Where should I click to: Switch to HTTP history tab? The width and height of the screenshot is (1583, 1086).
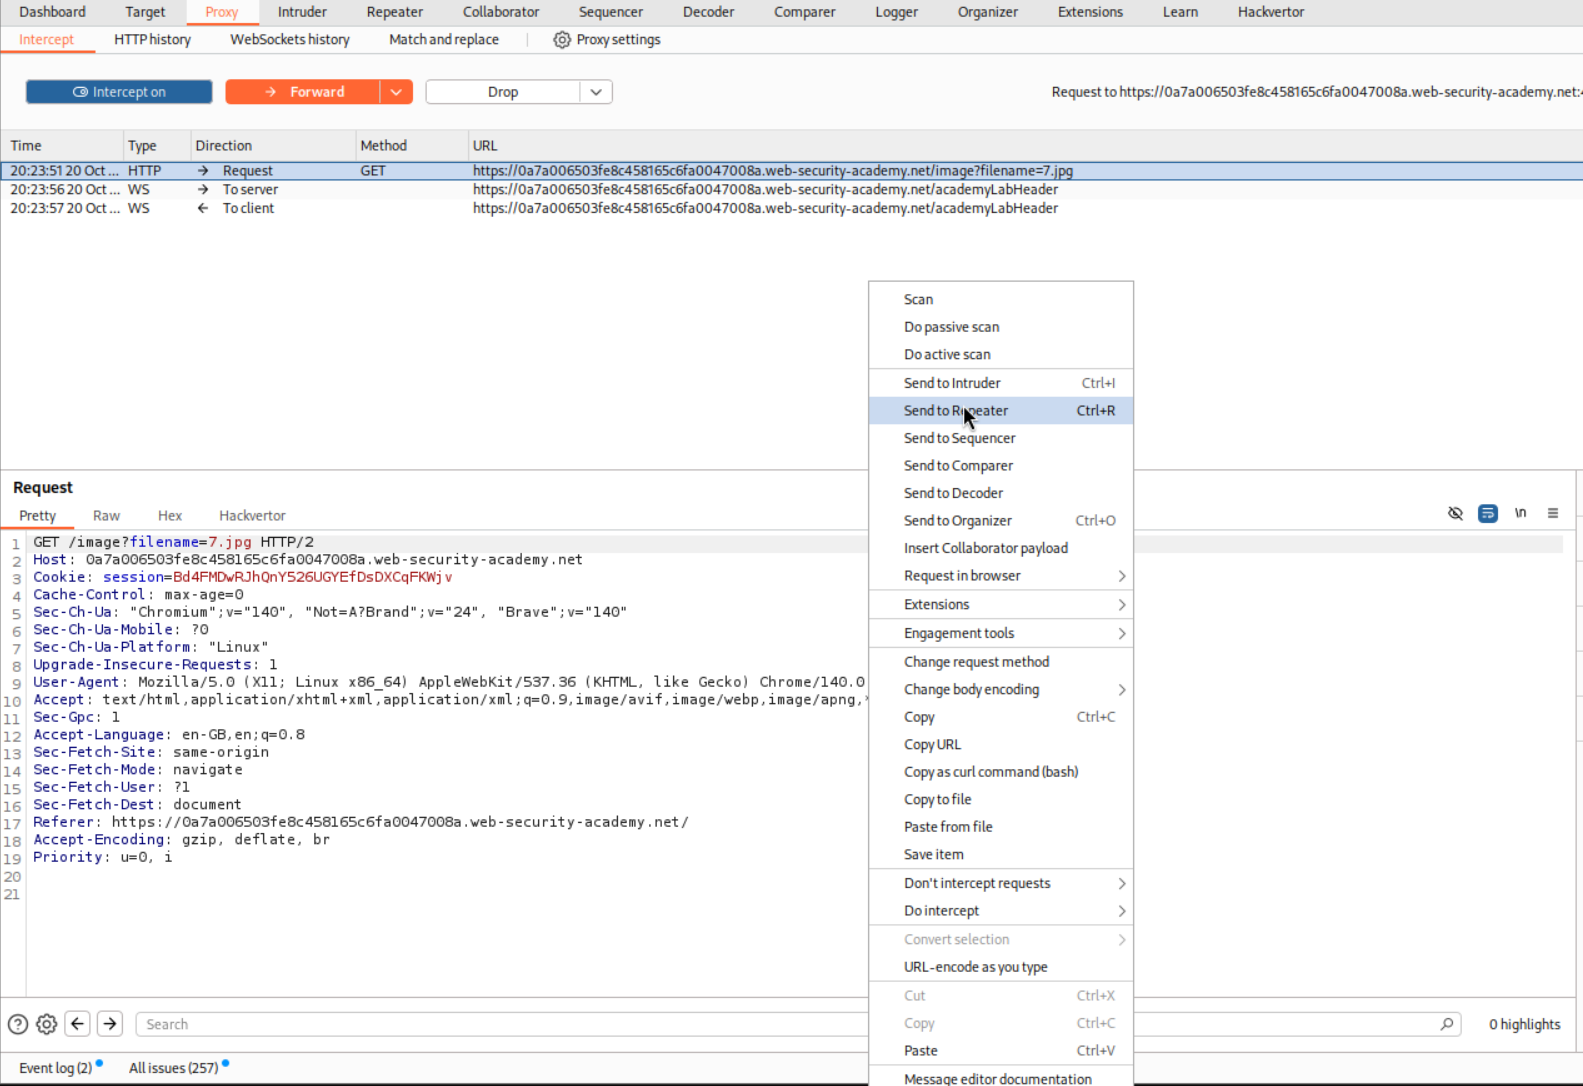152,40
